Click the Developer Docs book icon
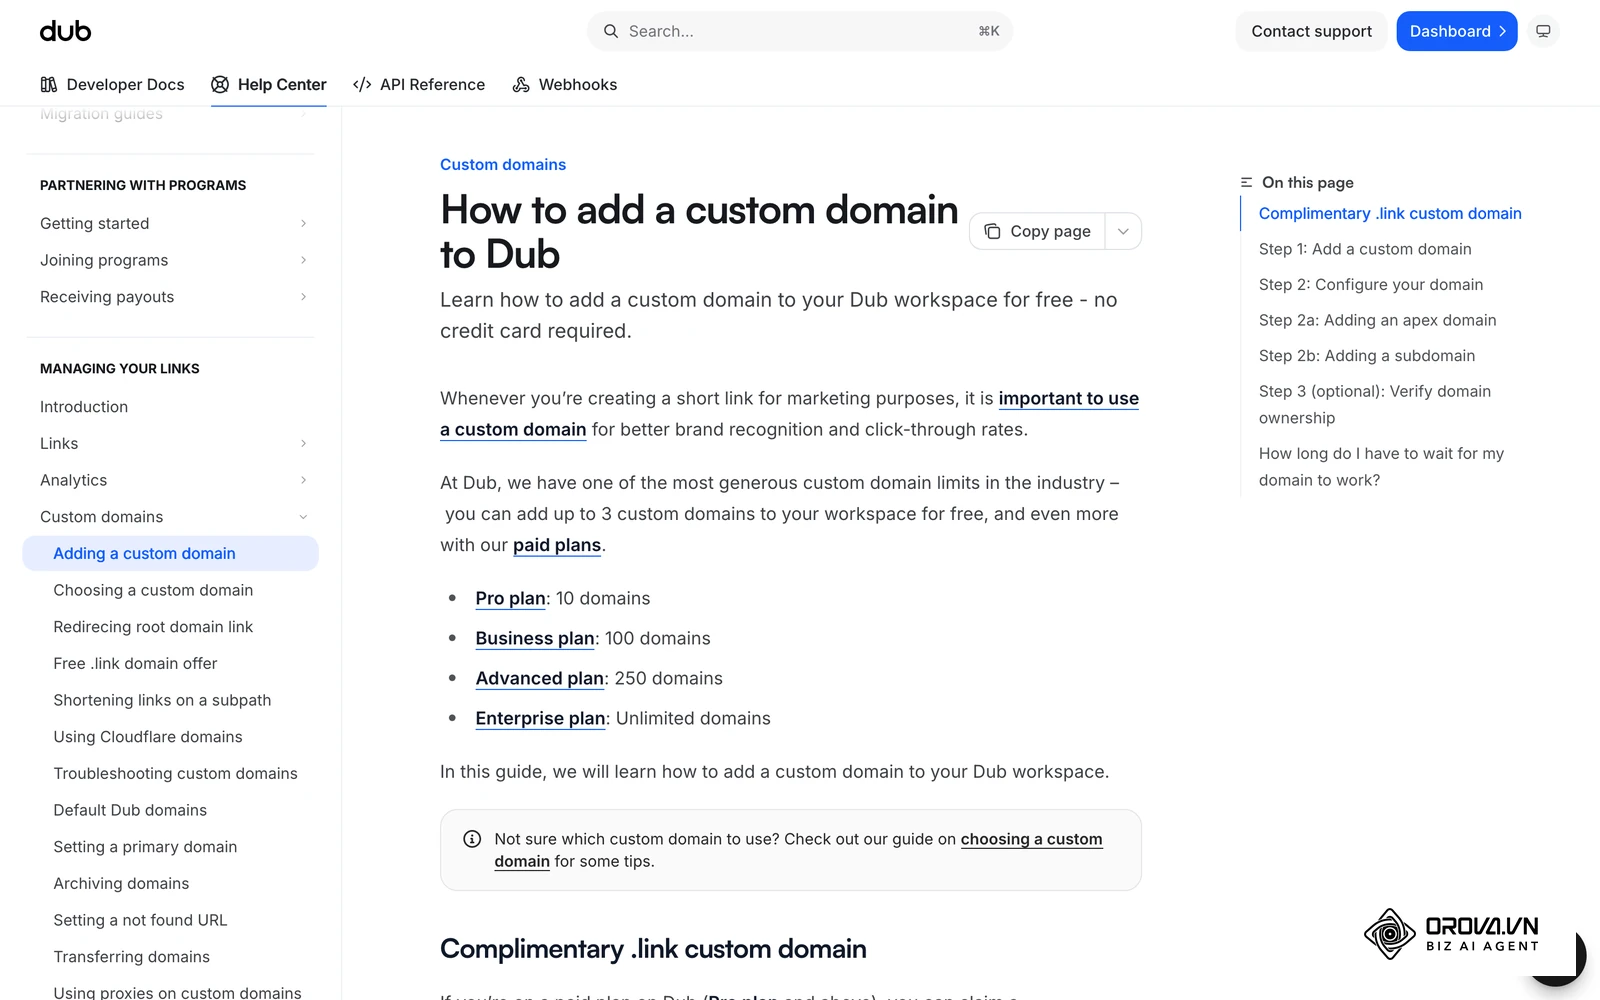The image size is (1600, 1000). point(49,85)
